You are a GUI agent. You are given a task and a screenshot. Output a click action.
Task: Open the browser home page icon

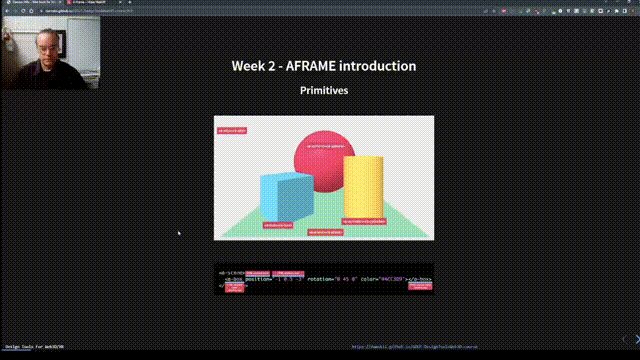31,11
